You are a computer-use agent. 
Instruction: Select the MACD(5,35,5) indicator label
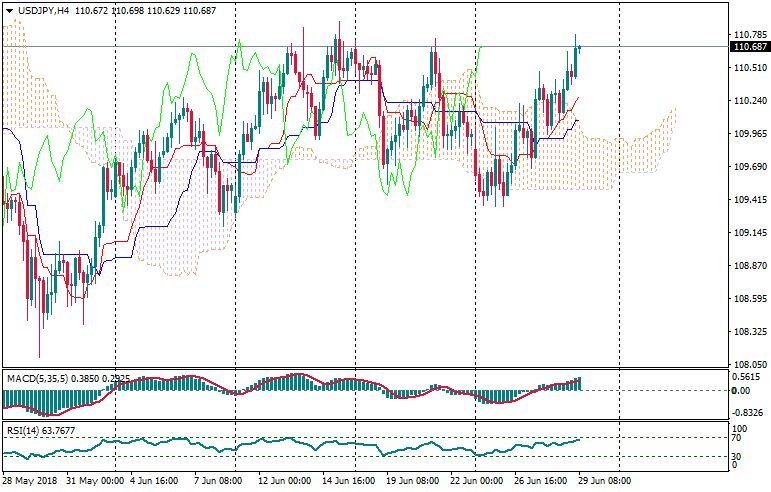39,379
